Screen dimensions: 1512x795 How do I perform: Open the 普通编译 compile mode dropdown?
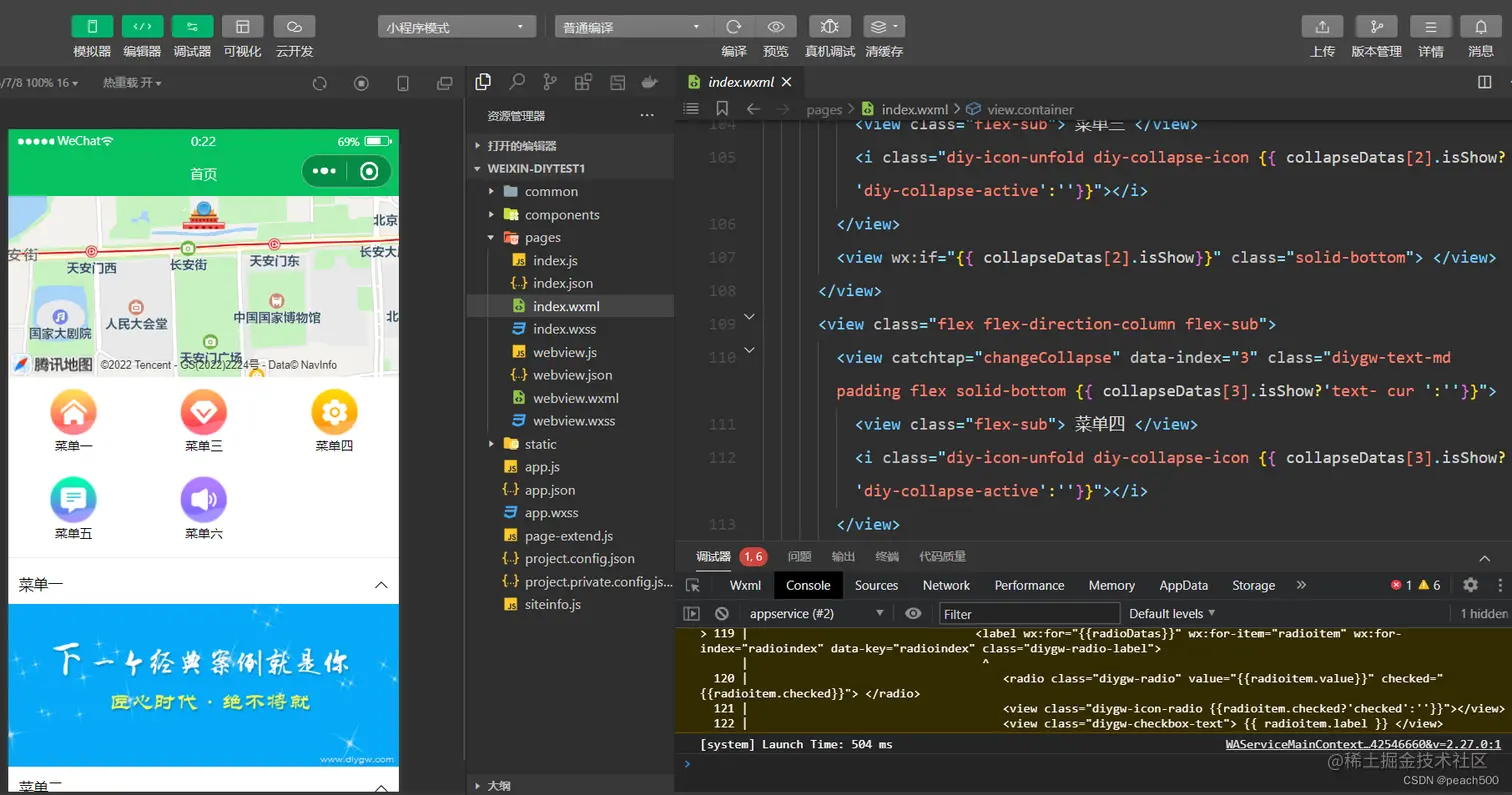click(633, 27)
